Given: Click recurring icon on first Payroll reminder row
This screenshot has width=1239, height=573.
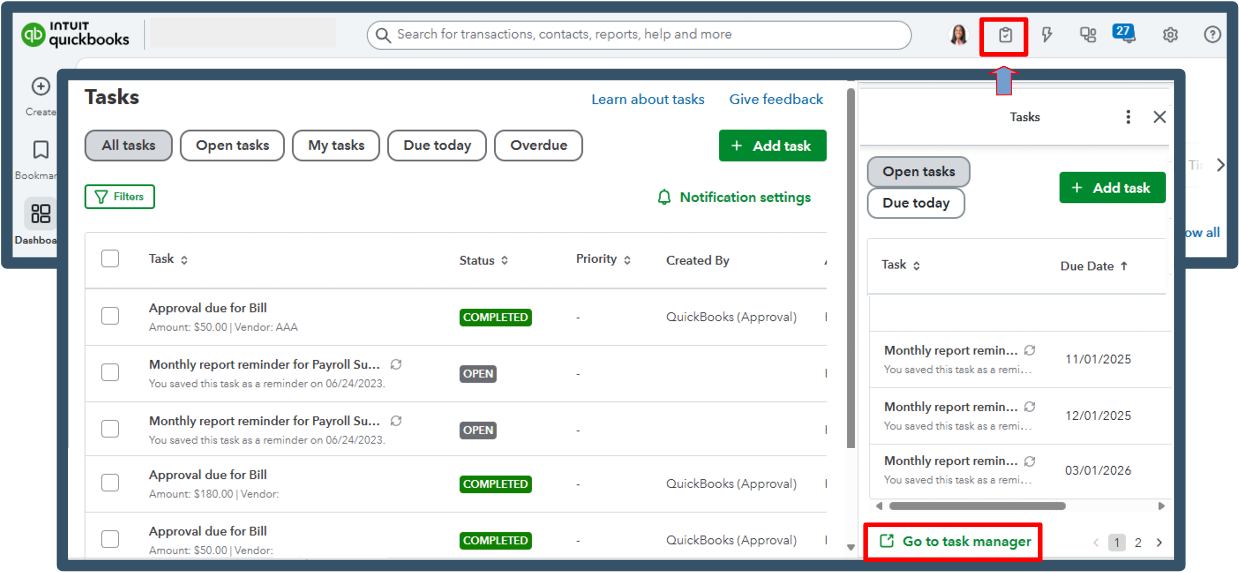Looking at the screenshot, I should point(396,365).
